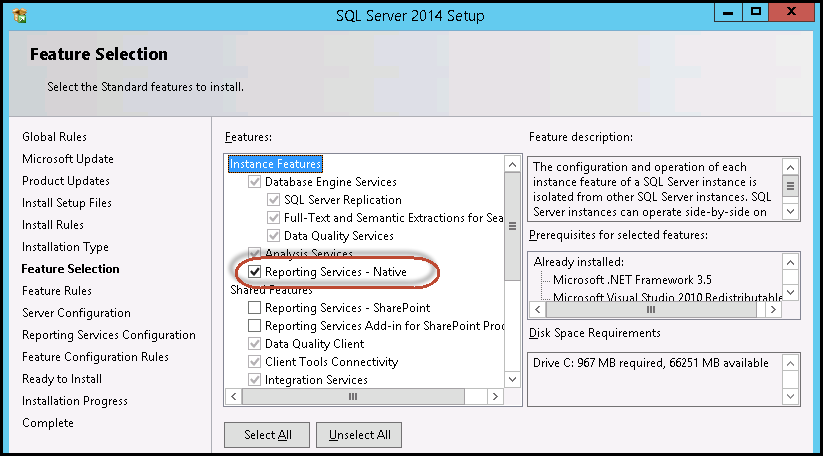
Task: Minimize the SQL Server 2014 Setup window
Action: point(728,13)
